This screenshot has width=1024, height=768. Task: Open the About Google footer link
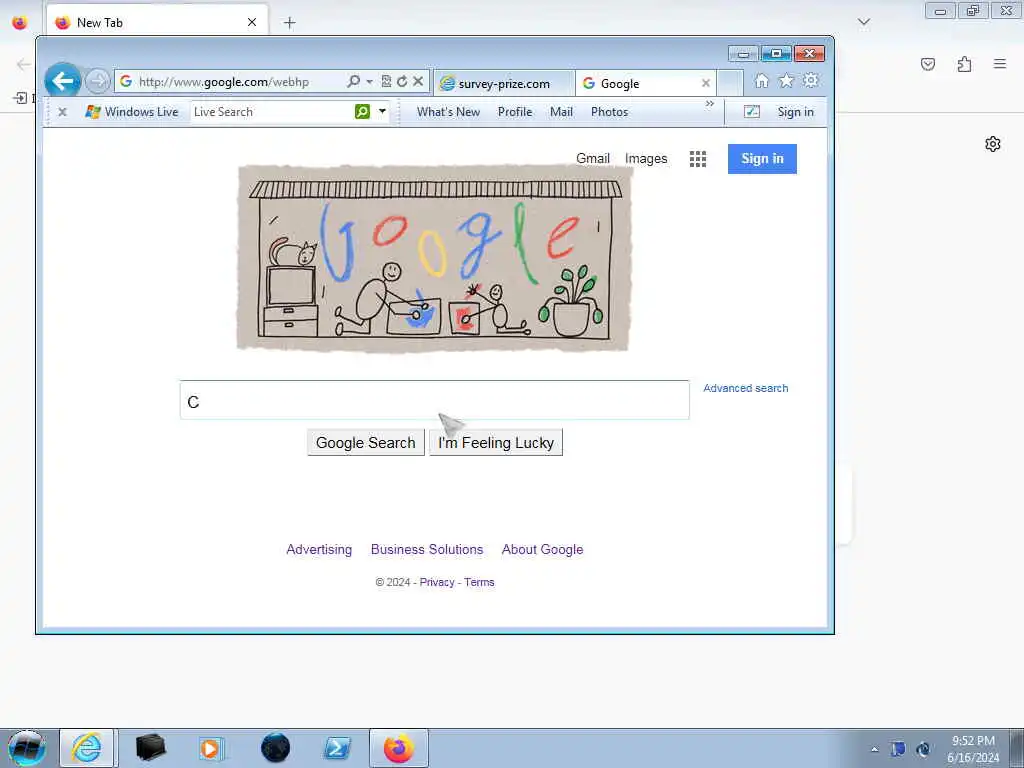pos(542,549)
